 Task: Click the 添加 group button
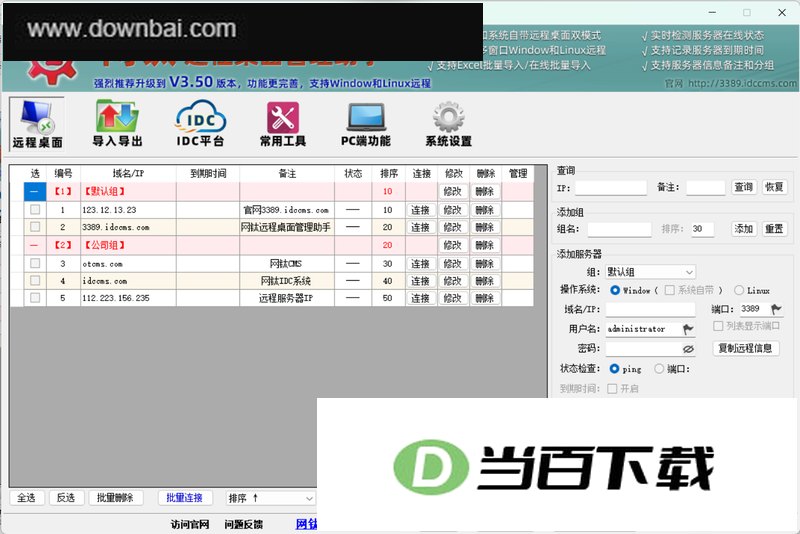[x=743, y=229]
